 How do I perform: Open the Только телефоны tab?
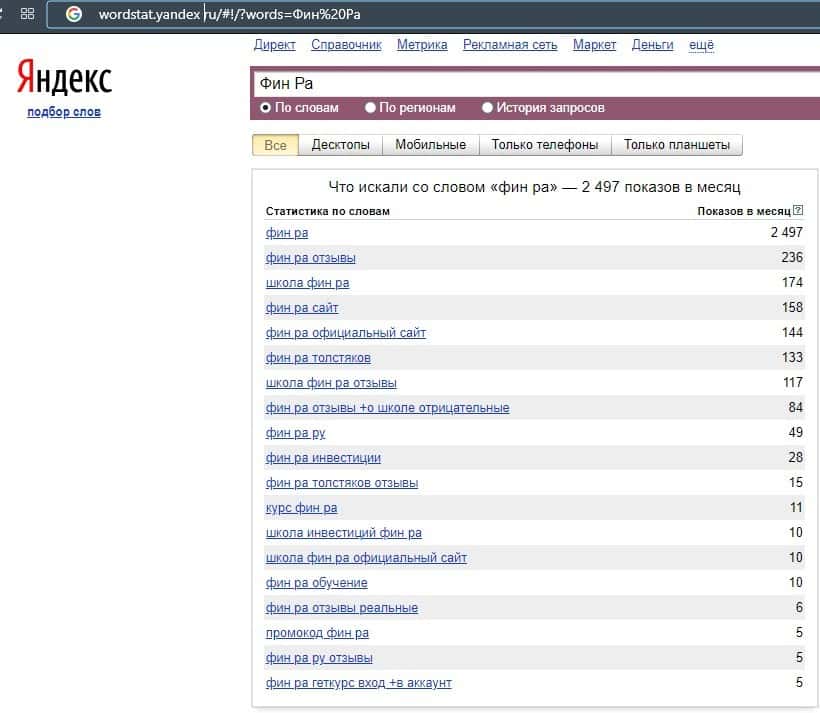point(545,145)
